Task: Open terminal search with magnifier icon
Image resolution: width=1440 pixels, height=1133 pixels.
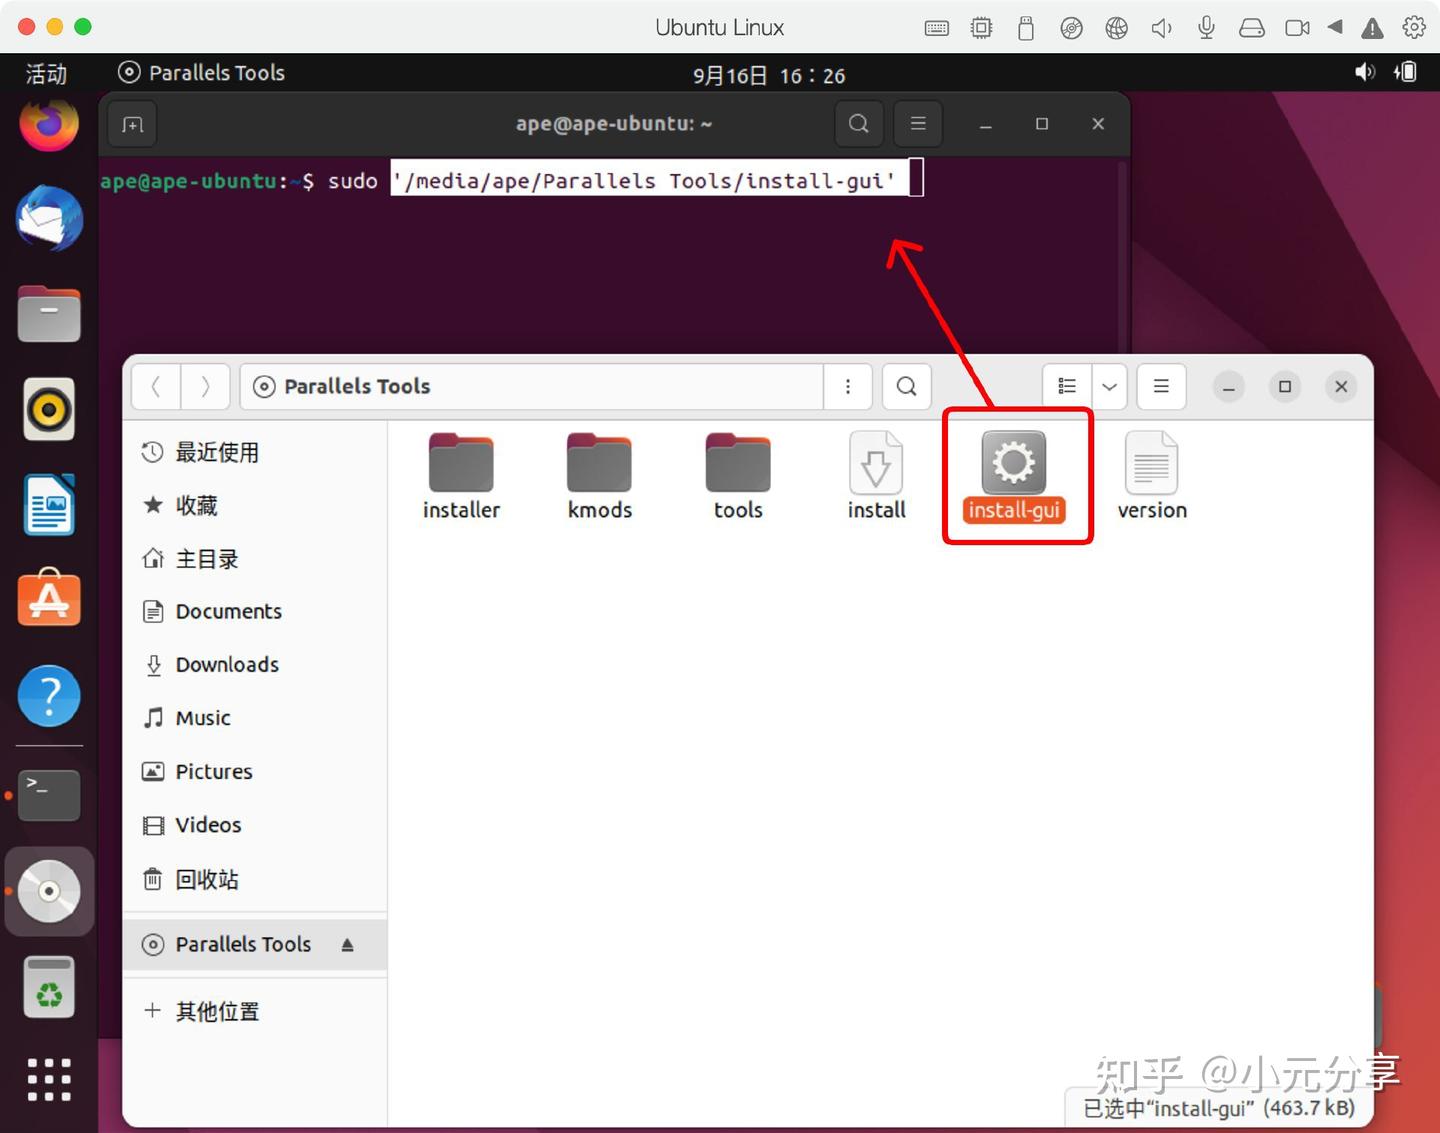Action: click(858, 123)
